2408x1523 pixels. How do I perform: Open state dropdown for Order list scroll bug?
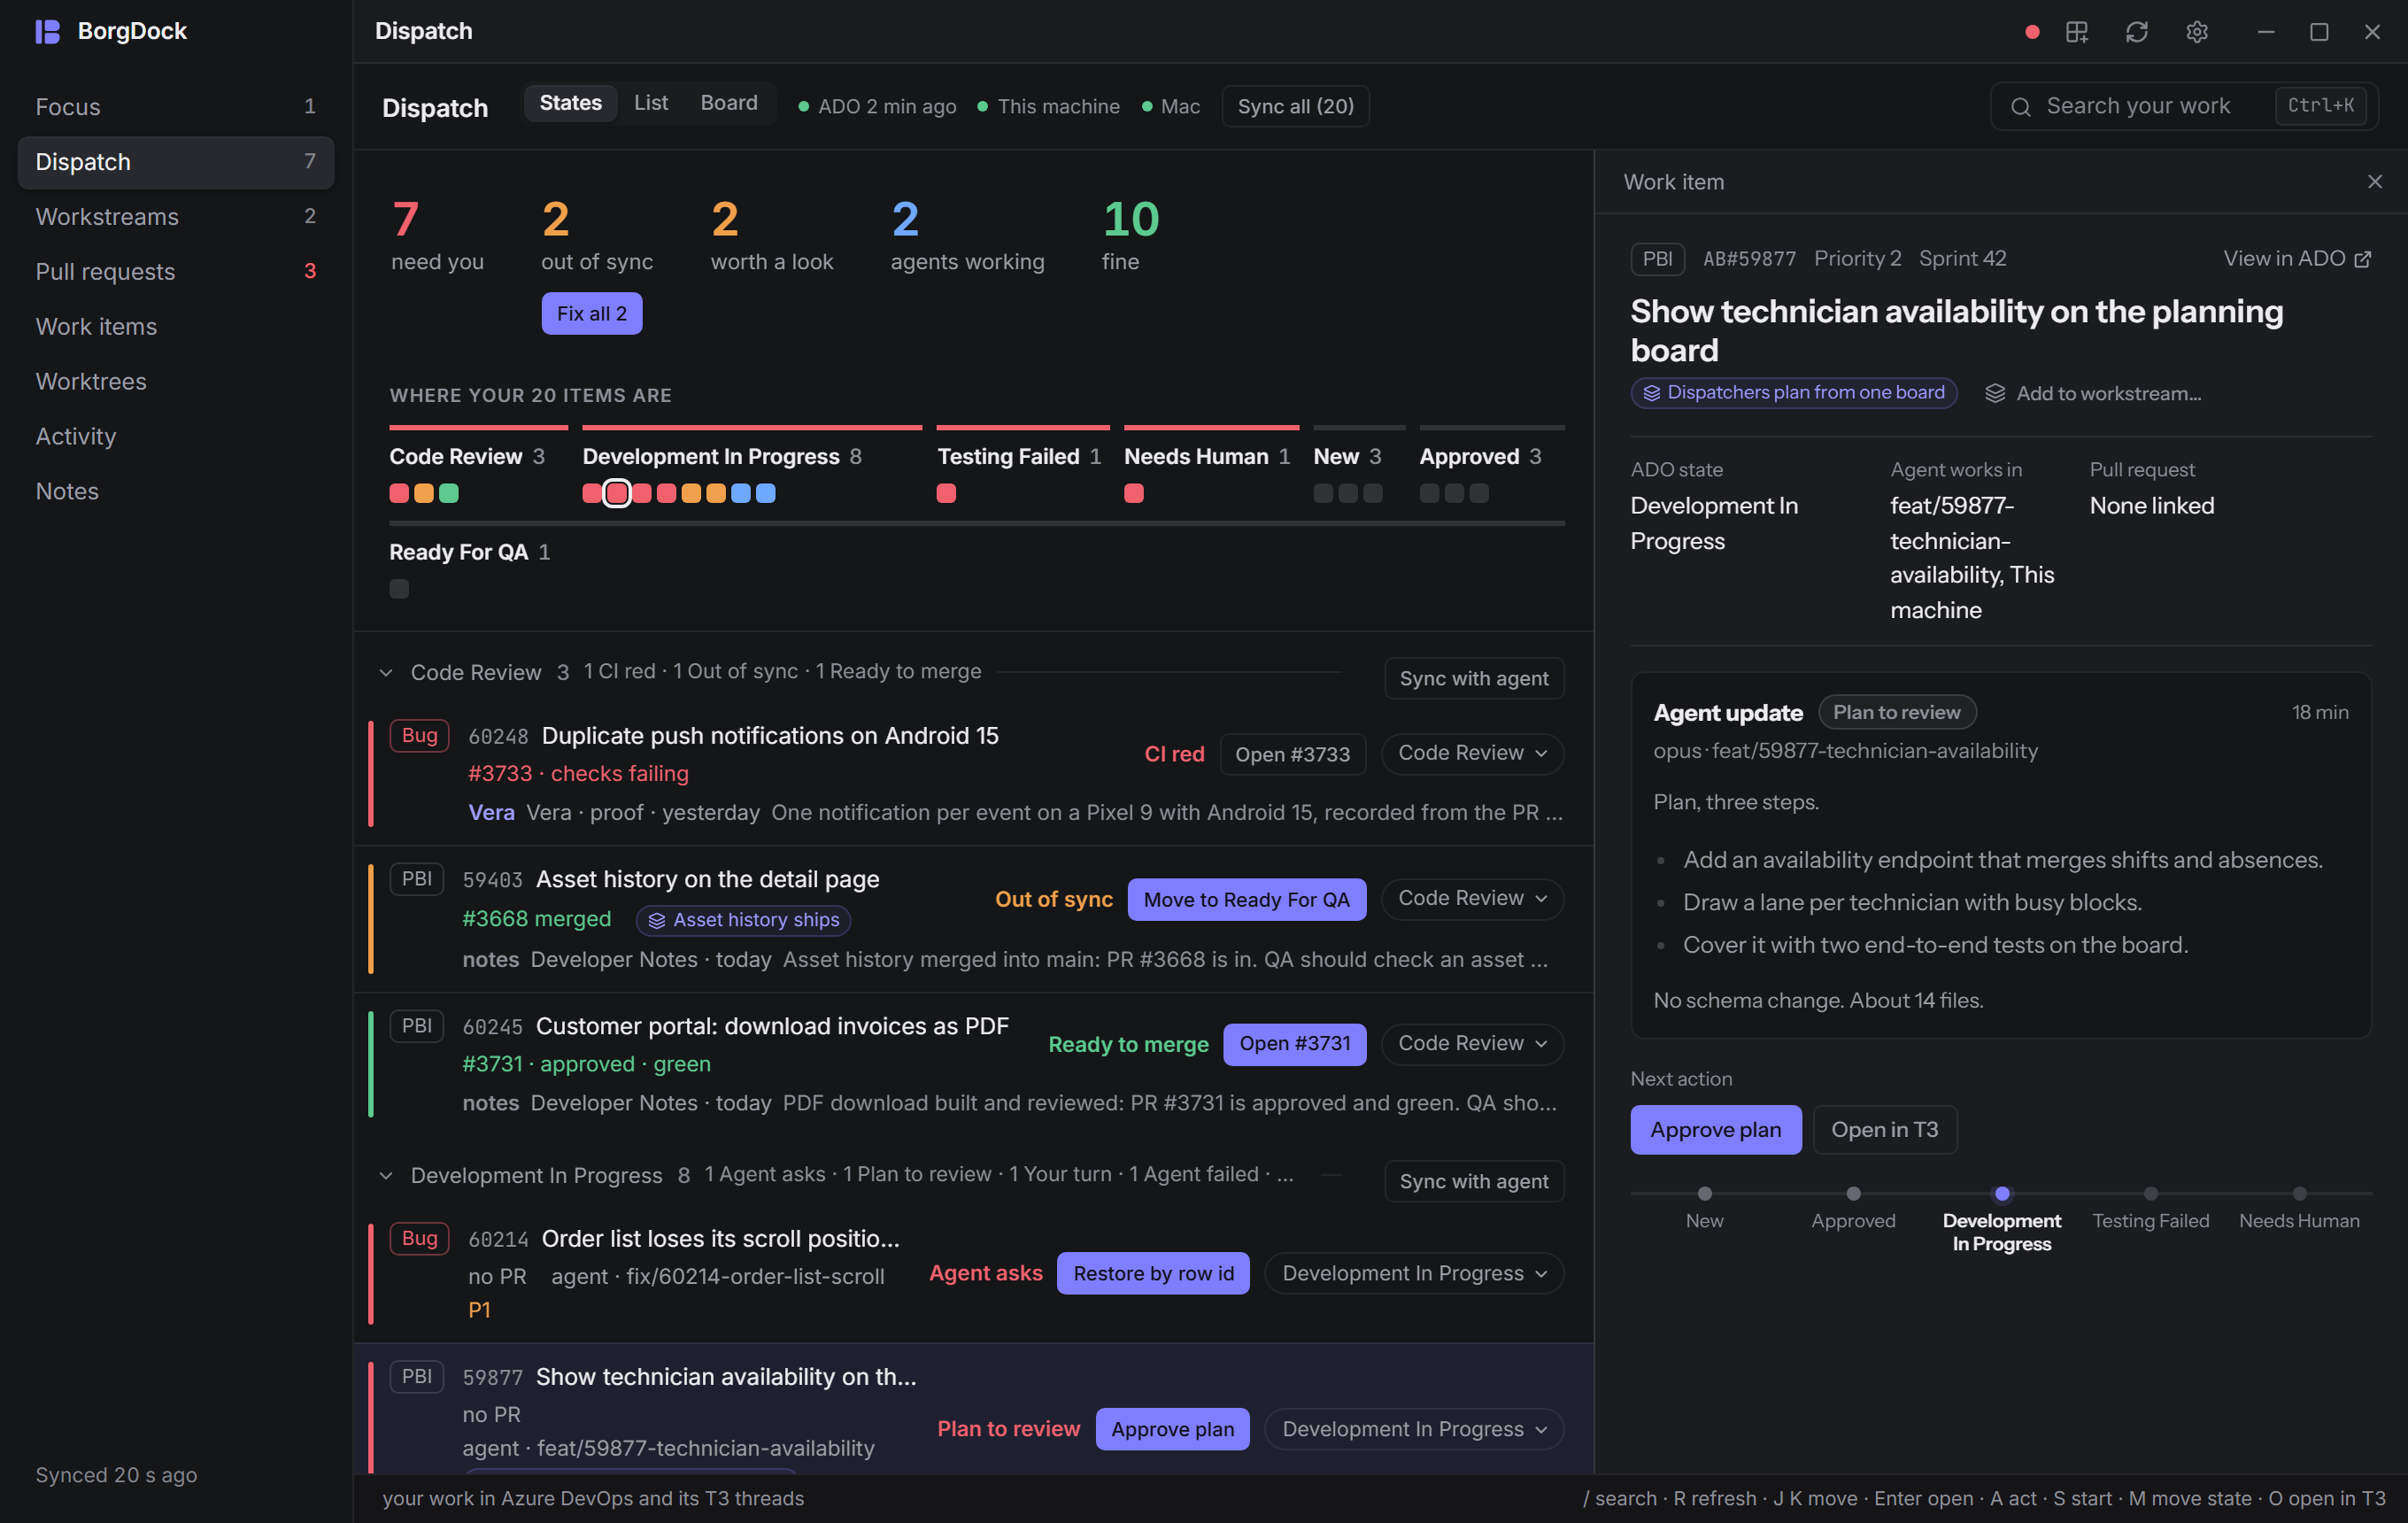pos(1414,1274)
